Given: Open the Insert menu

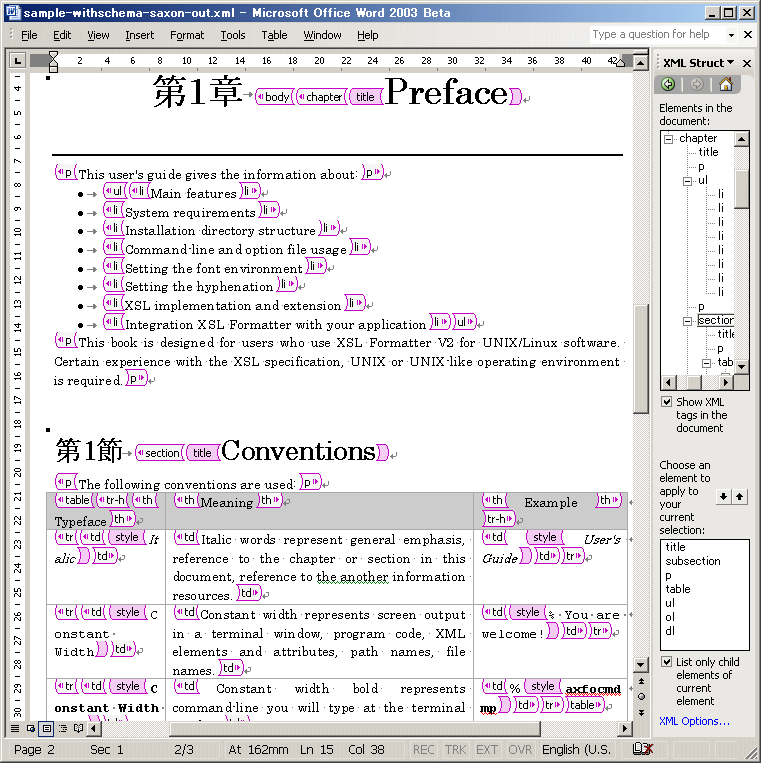Looking at the screenshot, I should (x=139, y=35).
